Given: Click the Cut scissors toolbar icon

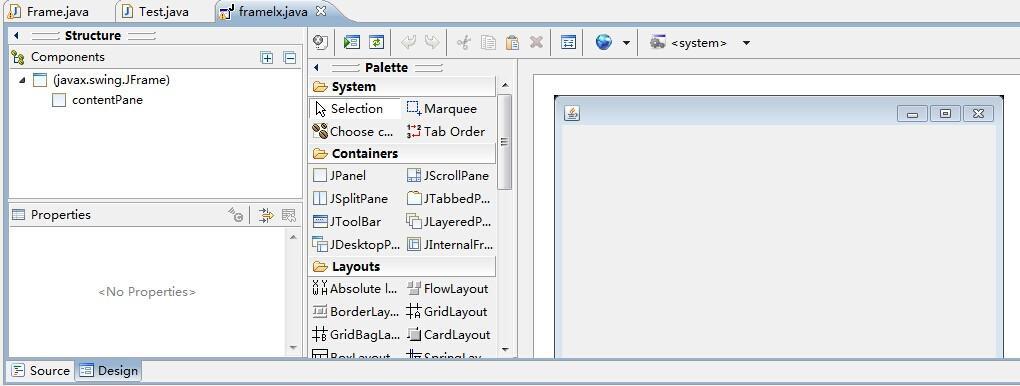Looking at the screenshot, I should coord(463,43).
